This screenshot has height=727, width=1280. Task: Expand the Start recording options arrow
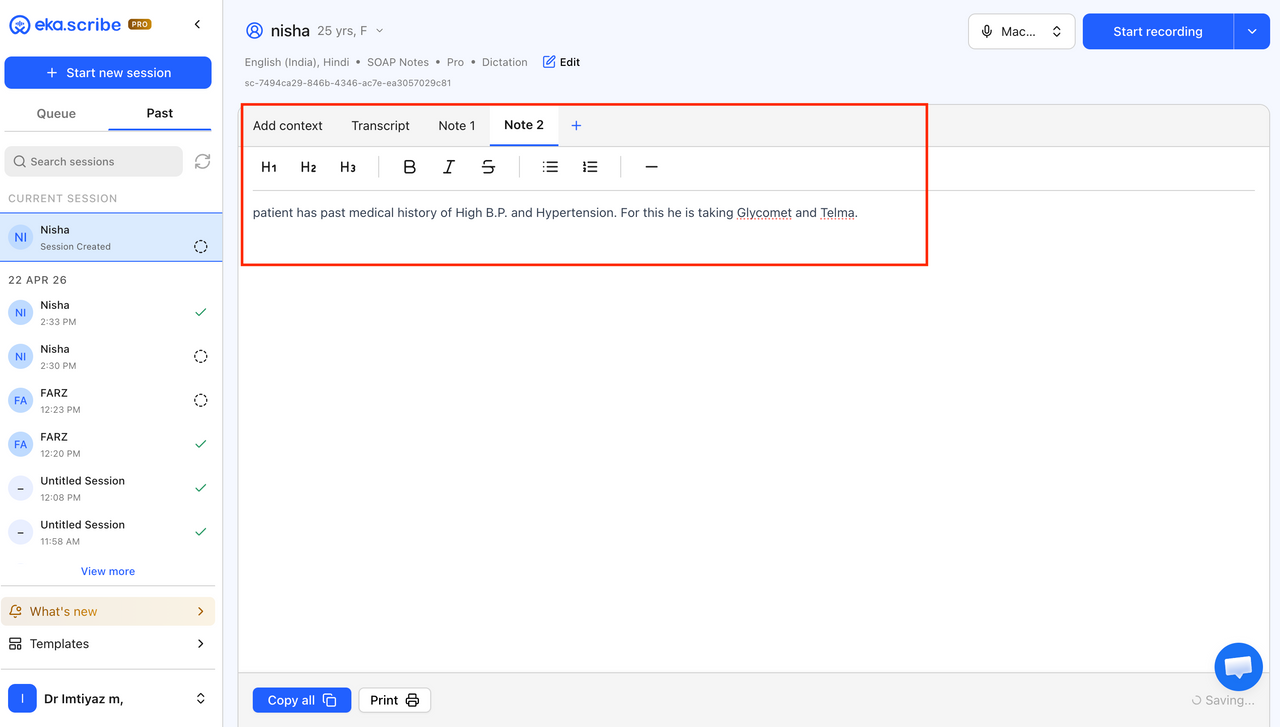[1252, 32]
